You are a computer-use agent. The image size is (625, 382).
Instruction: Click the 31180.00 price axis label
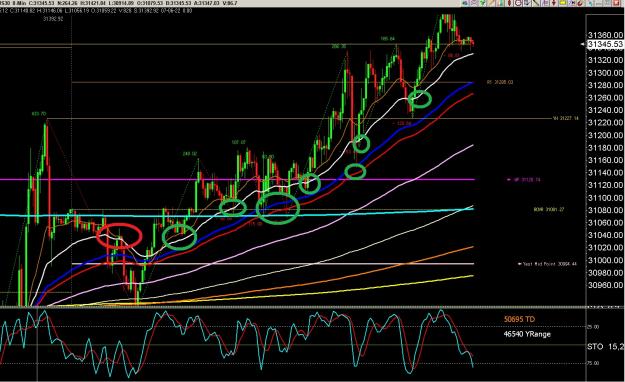tap(605, 148)
